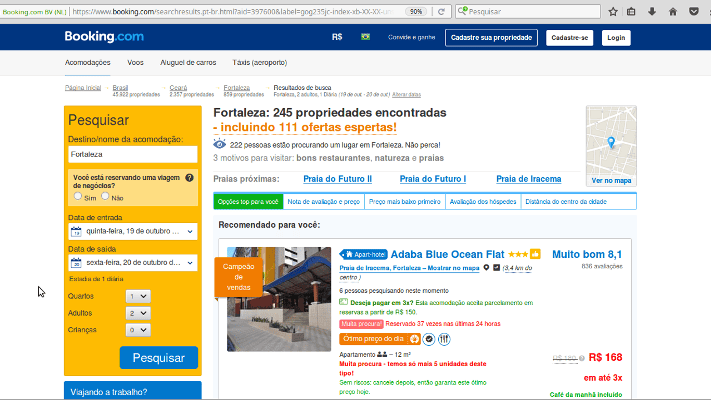711x400 pixels.
Task: Click the map thumbnail preview
Action: coord(611,141)
